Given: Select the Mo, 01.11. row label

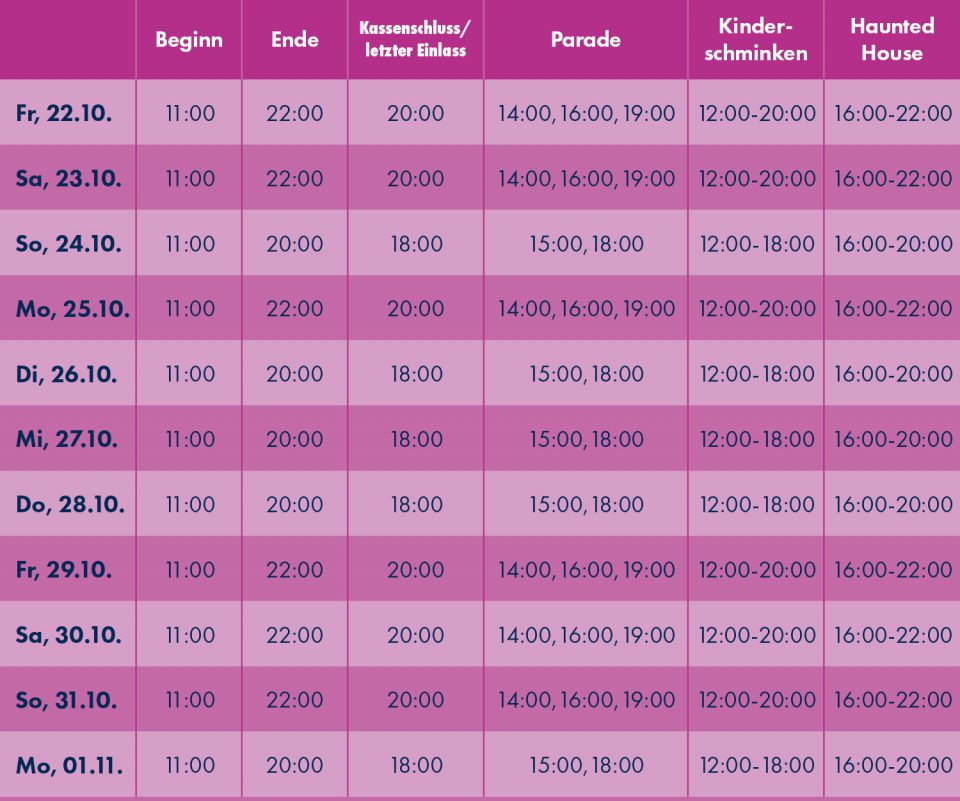Looking at the screenshot, I should [x=70, y=766].
